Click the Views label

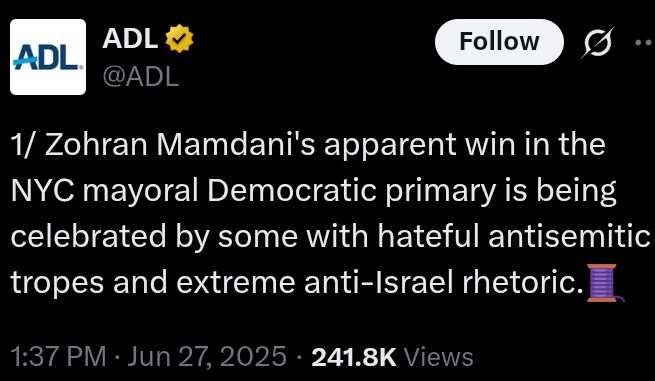(x=439, y=358)
